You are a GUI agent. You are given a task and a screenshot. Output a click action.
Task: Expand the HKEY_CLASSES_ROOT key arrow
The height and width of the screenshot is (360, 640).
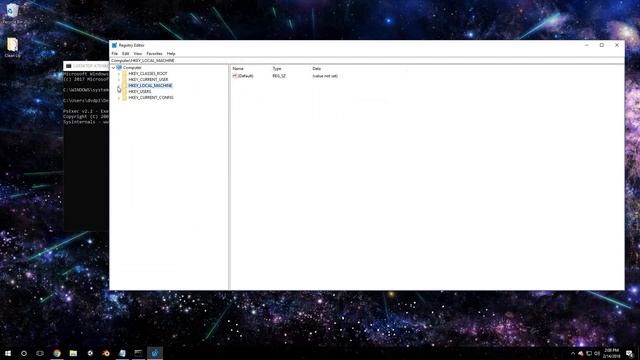[119, 74]
